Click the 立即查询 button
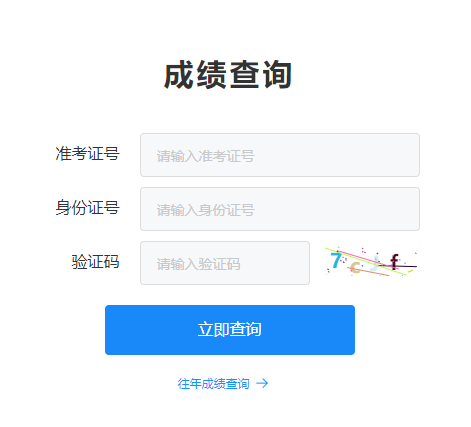471x427 pixels. [230, 330]
